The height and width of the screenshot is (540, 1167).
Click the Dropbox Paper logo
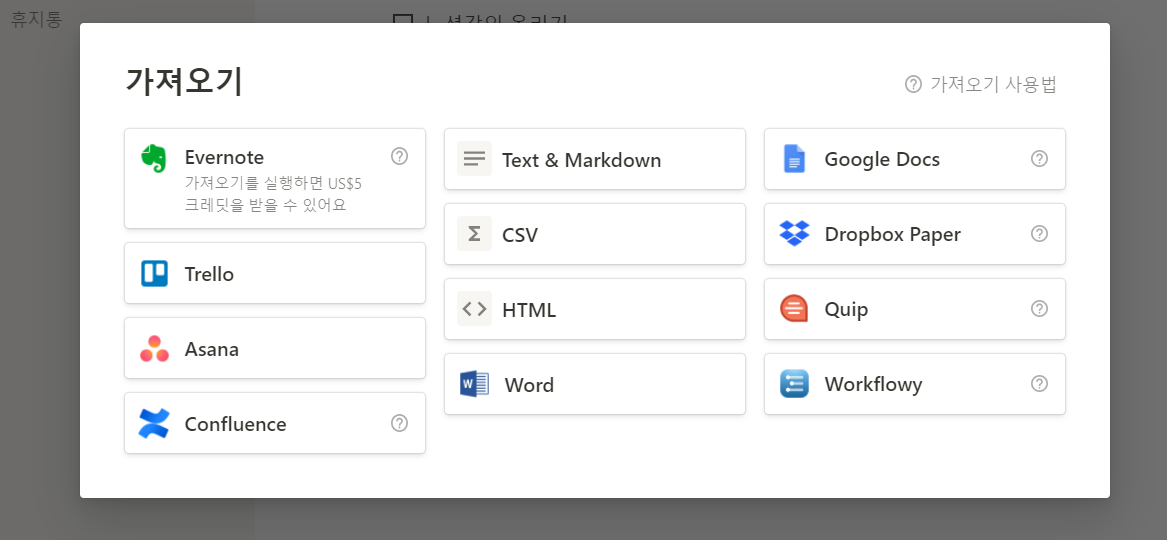[x=794, y=234]
